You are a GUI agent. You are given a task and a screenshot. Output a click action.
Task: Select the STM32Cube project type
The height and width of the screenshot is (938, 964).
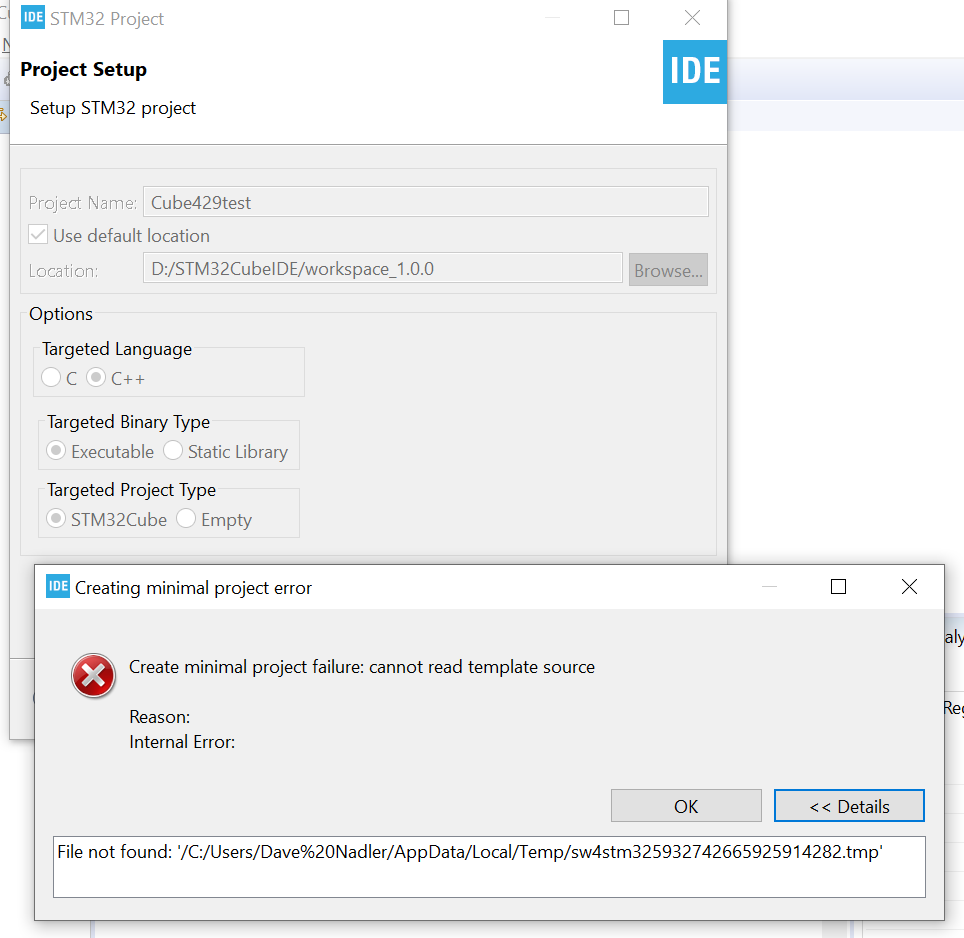pos(57,519)
